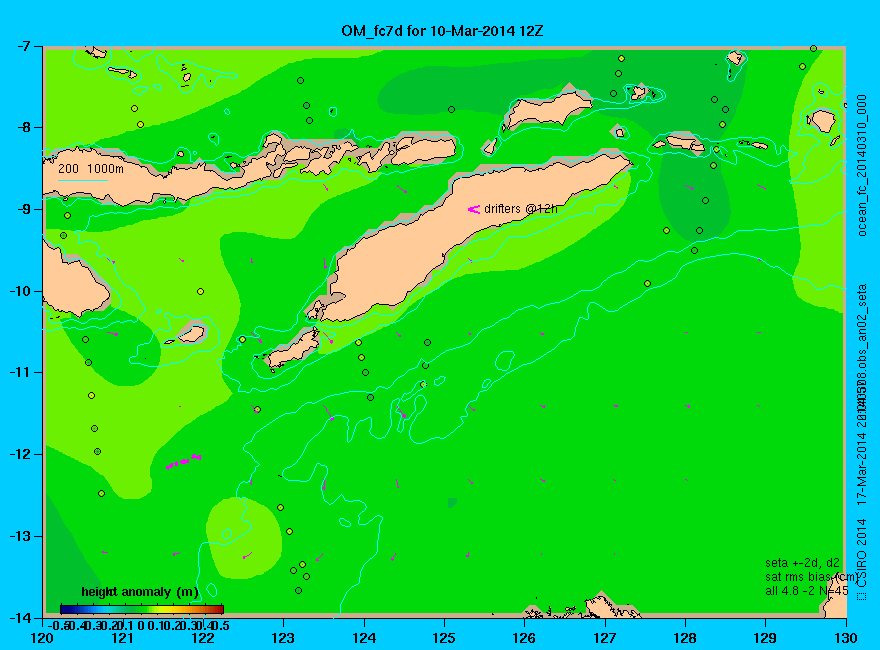Screen dimensions: 880x650
Task: Click the 126 longitude axis label
Action: (525, 638)
